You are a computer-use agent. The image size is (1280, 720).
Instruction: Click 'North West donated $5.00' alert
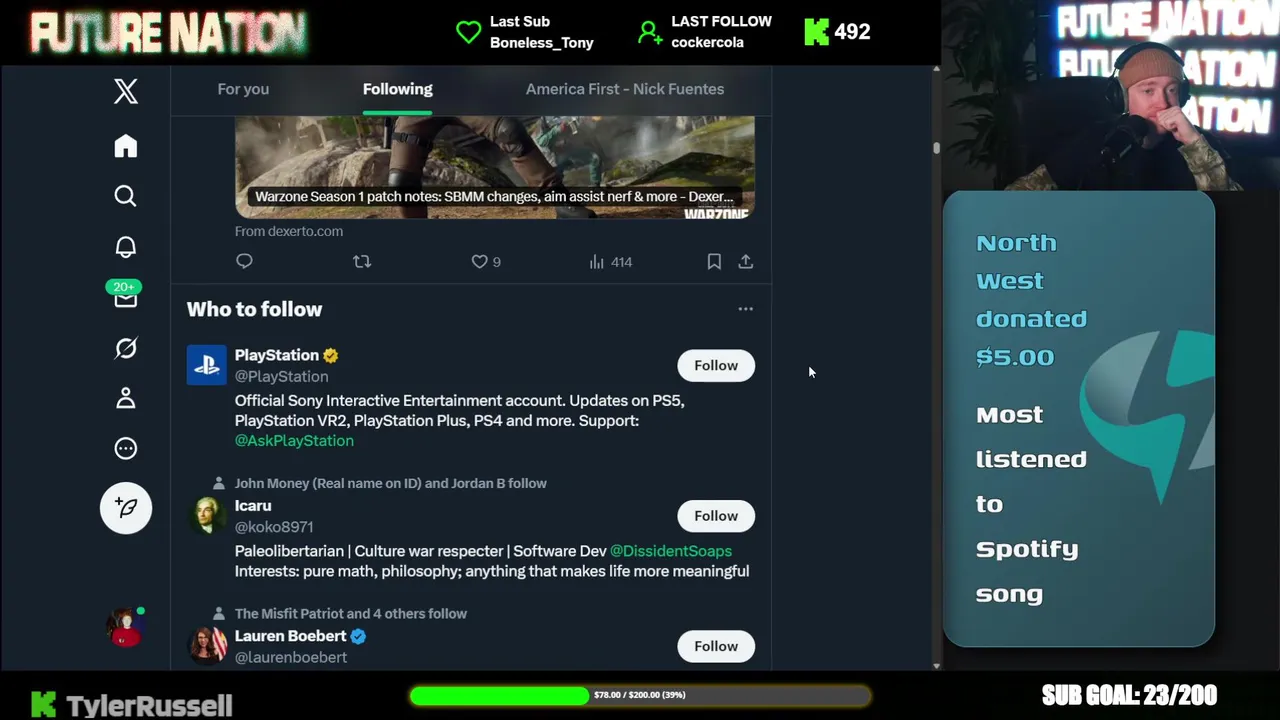click(1031, 300)
